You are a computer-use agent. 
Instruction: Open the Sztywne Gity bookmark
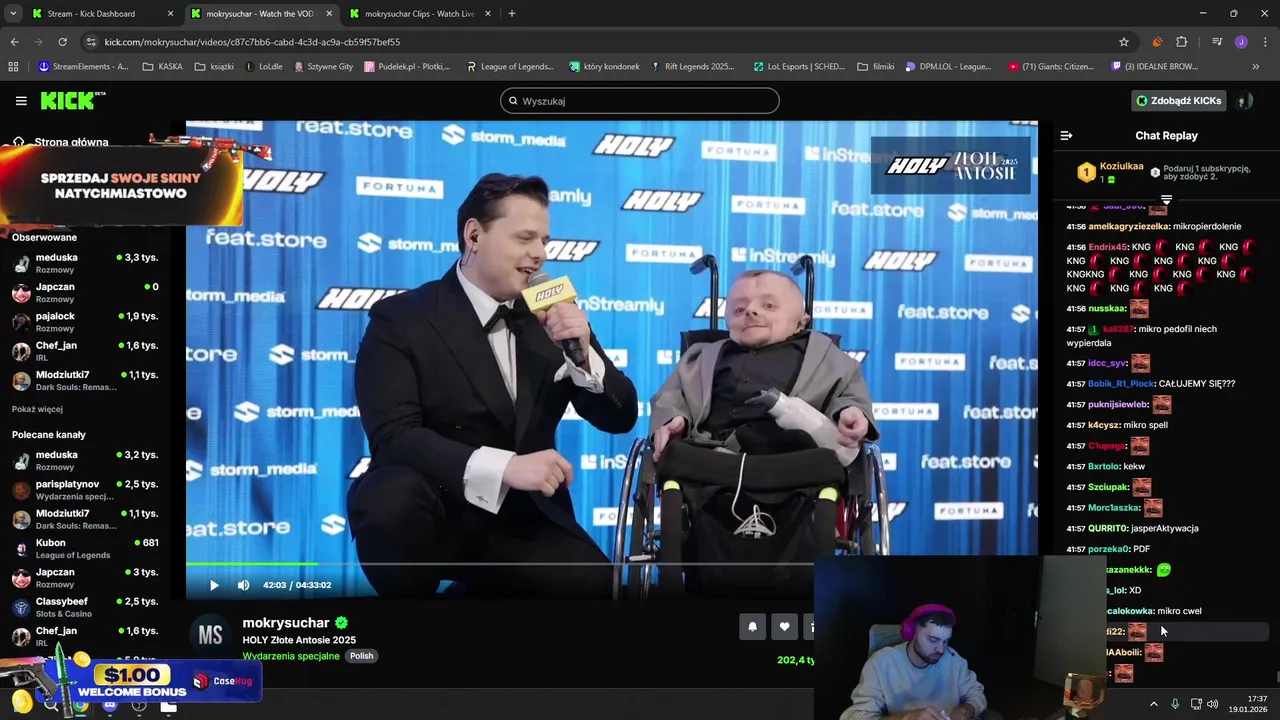[323, 67]
